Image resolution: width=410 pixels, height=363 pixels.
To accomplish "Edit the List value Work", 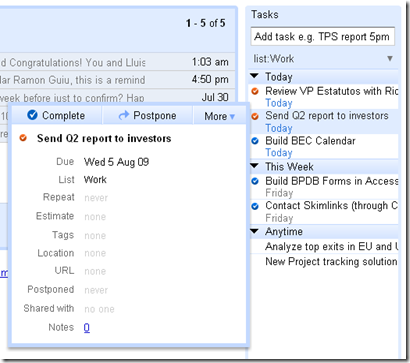I will tap(95, 180).
